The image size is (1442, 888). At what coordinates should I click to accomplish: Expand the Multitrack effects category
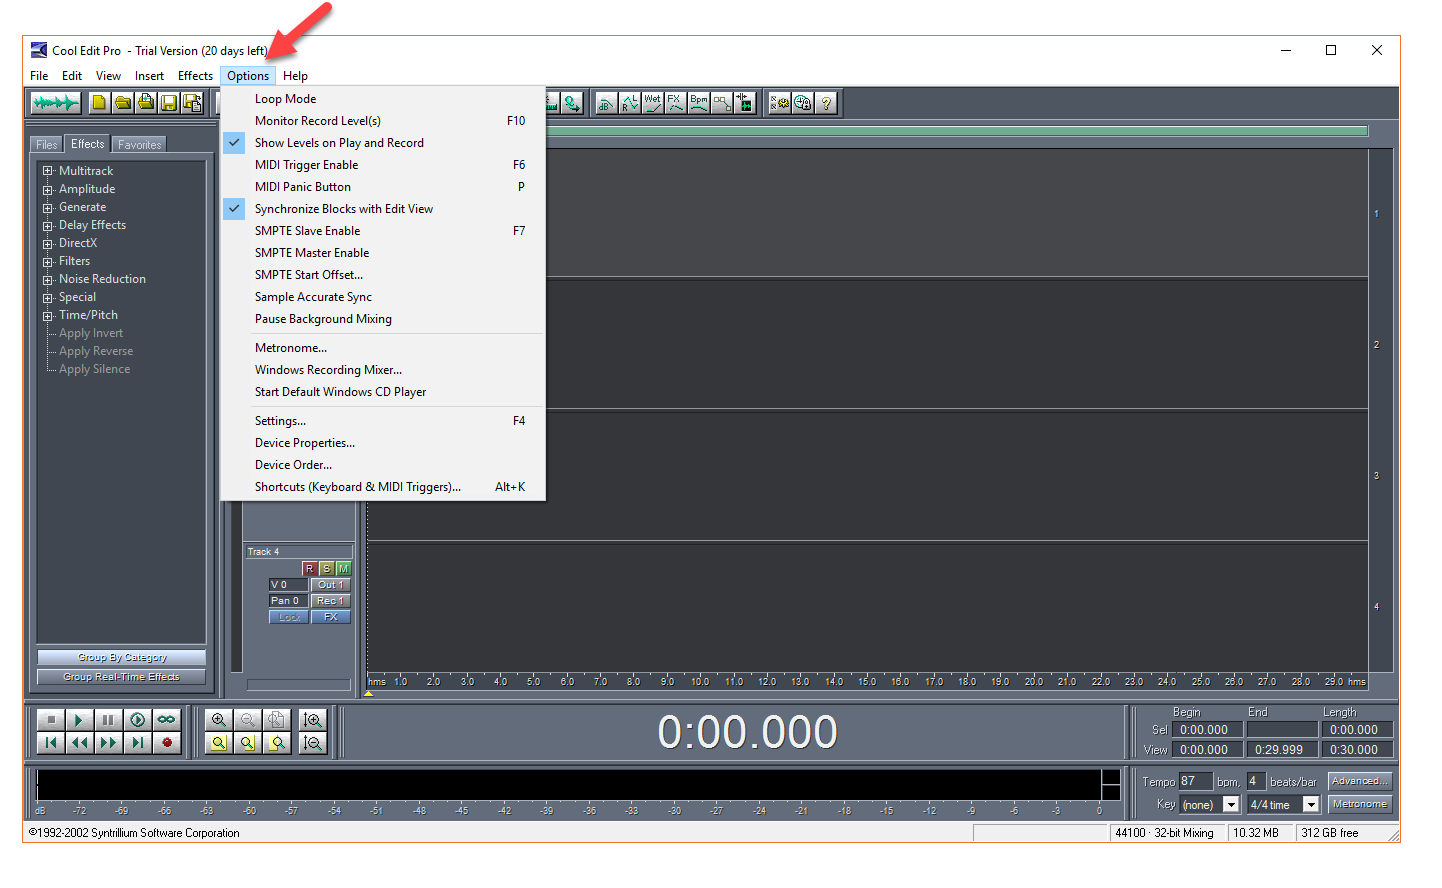[x=48, y=171]
